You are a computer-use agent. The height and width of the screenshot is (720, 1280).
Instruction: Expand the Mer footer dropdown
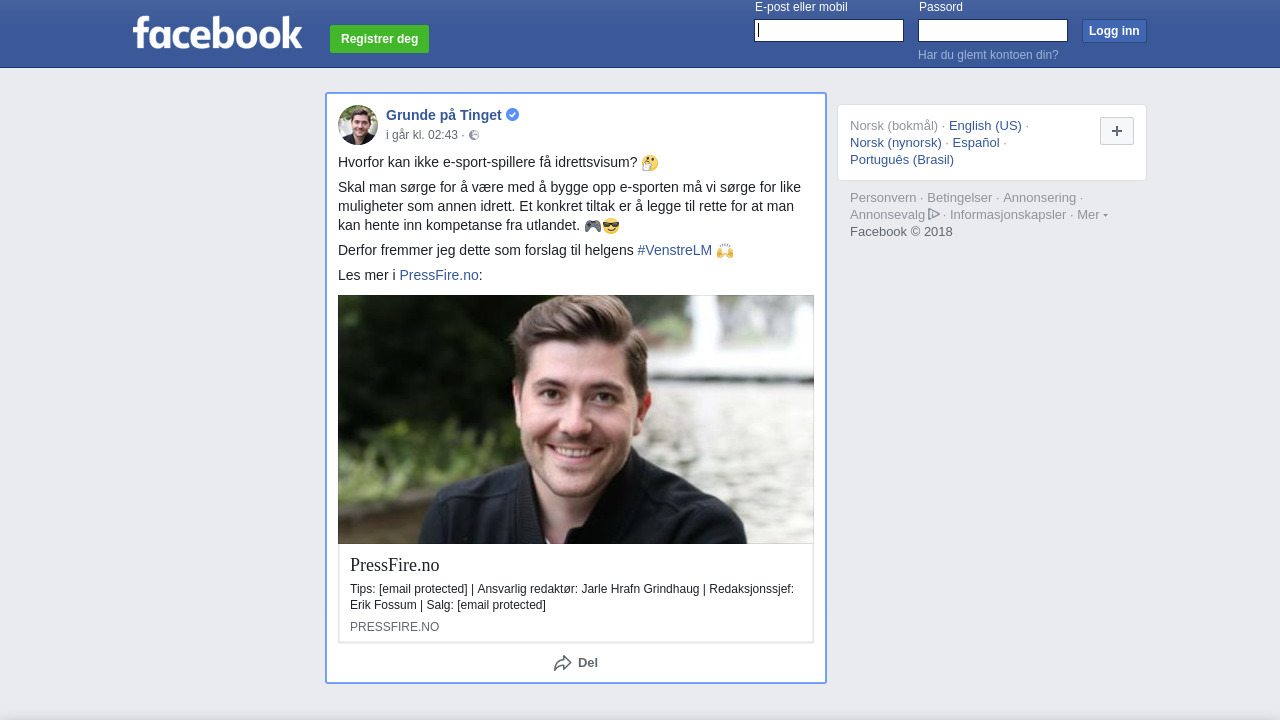[x=1092, y=215]
